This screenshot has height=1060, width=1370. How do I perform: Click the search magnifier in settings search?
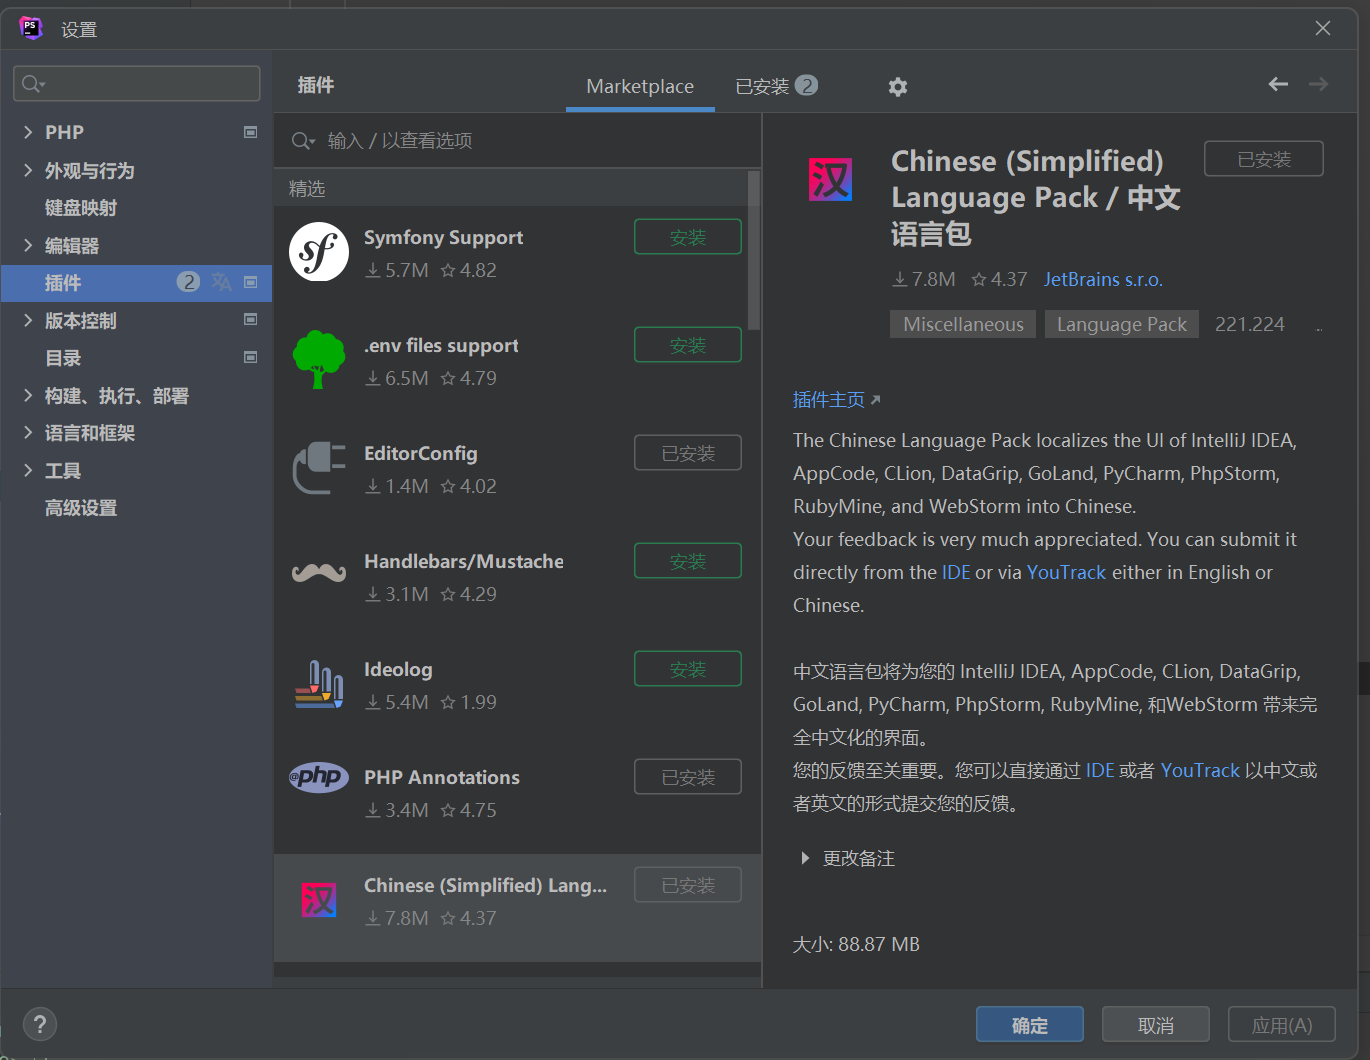33,84
